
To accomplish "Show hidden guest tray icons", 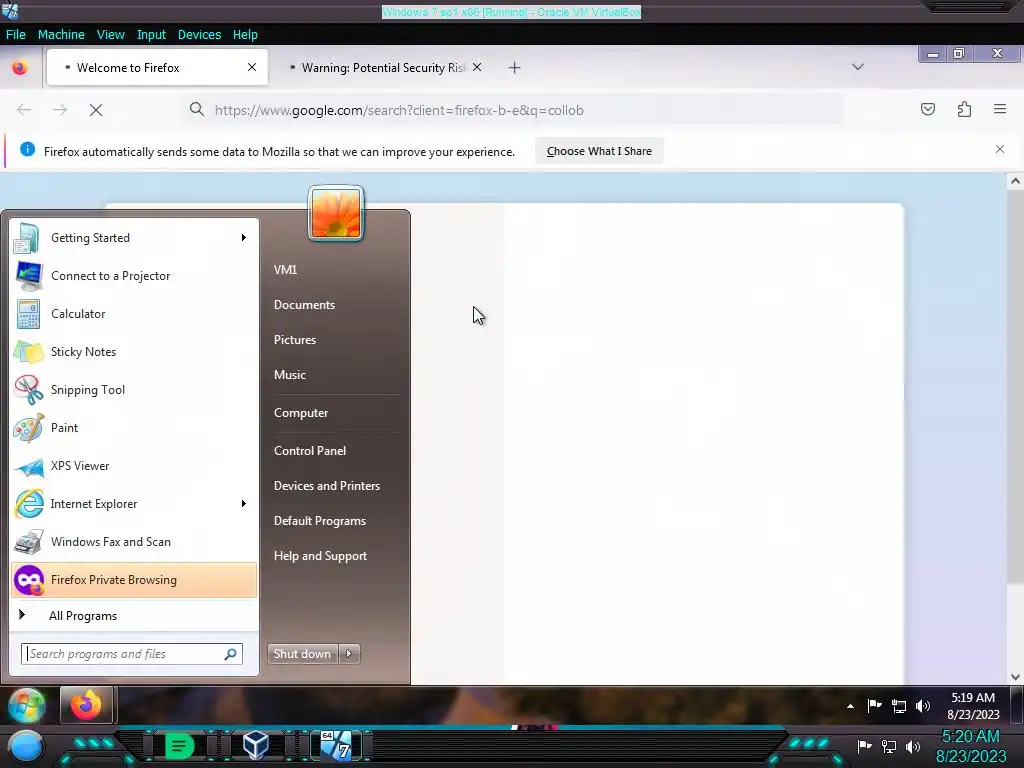I will (850, 706).
